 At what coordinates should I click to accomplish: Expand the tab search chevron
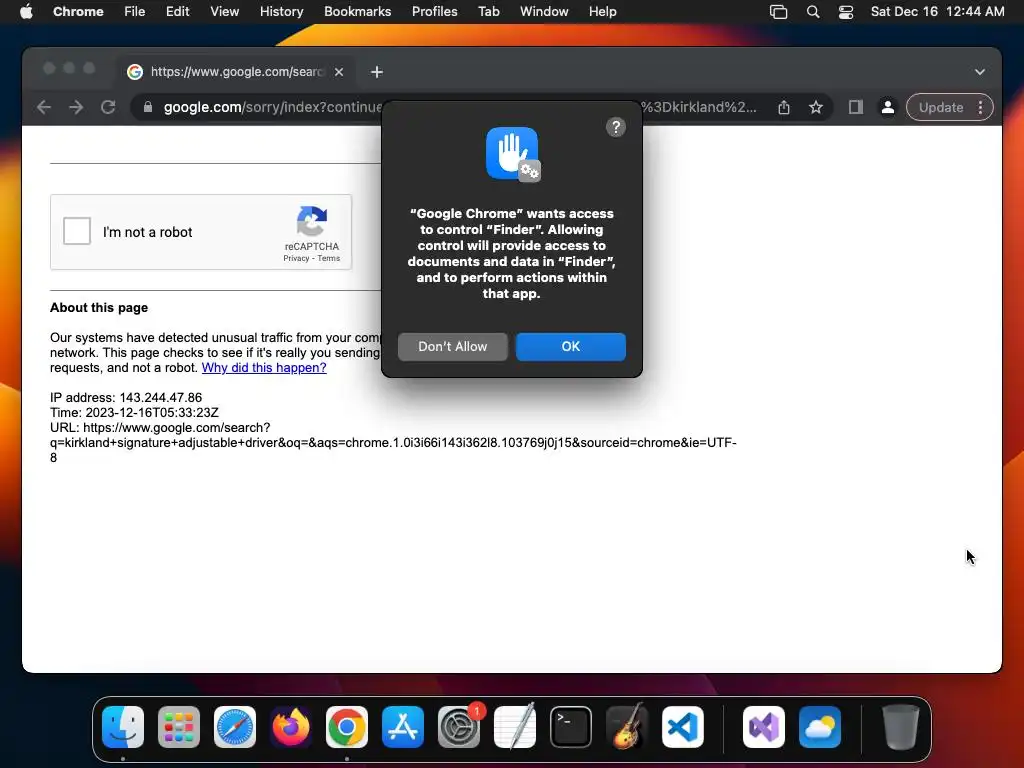click(x=980, y=72)
